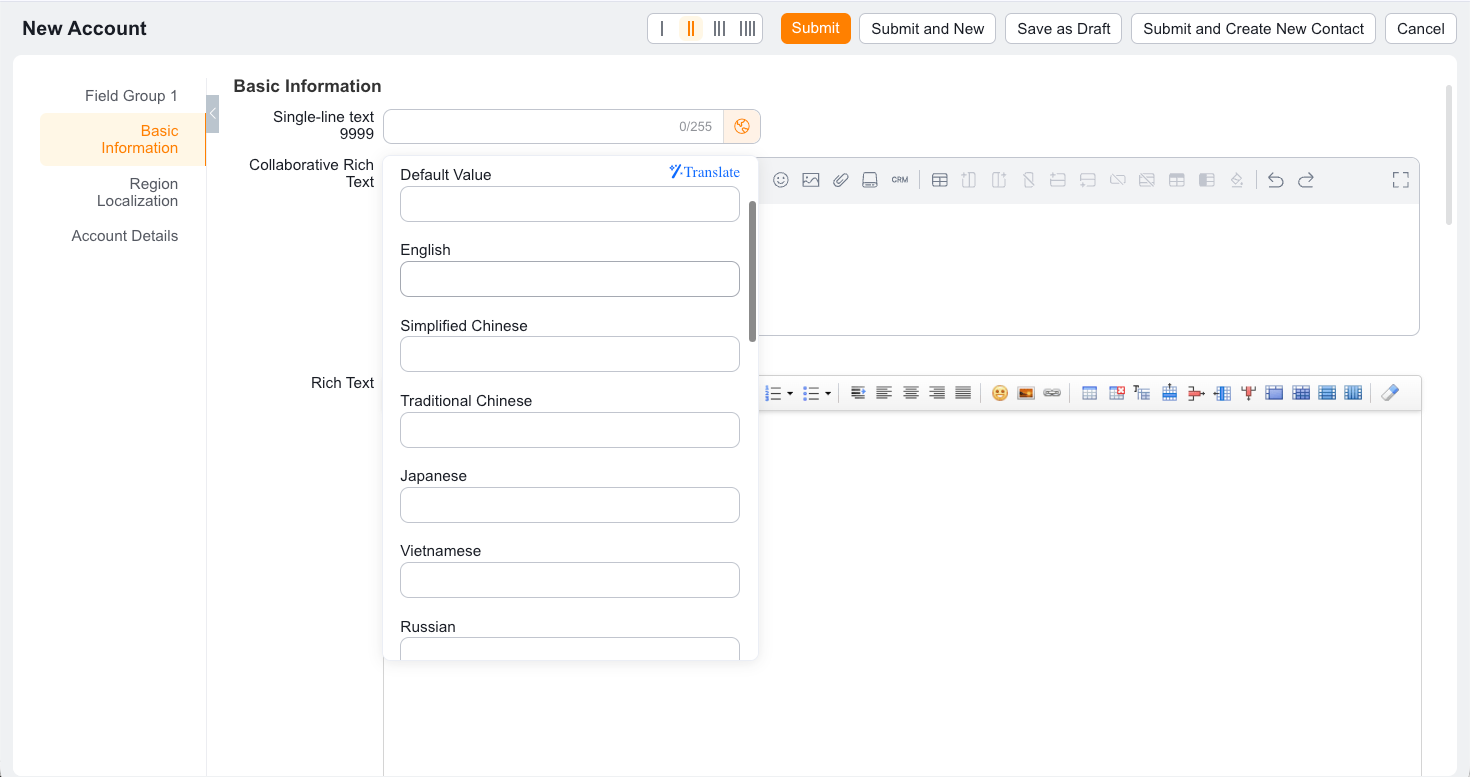1470x777 pixels.
Task: Open bulleted list dropdown arrow
Action: 828,394
